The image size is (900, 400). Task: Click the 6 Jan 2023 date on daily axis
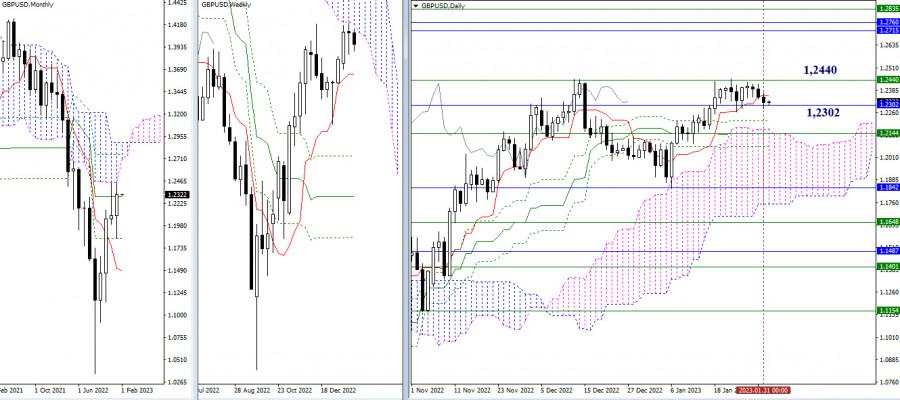[x=685, y=390]
